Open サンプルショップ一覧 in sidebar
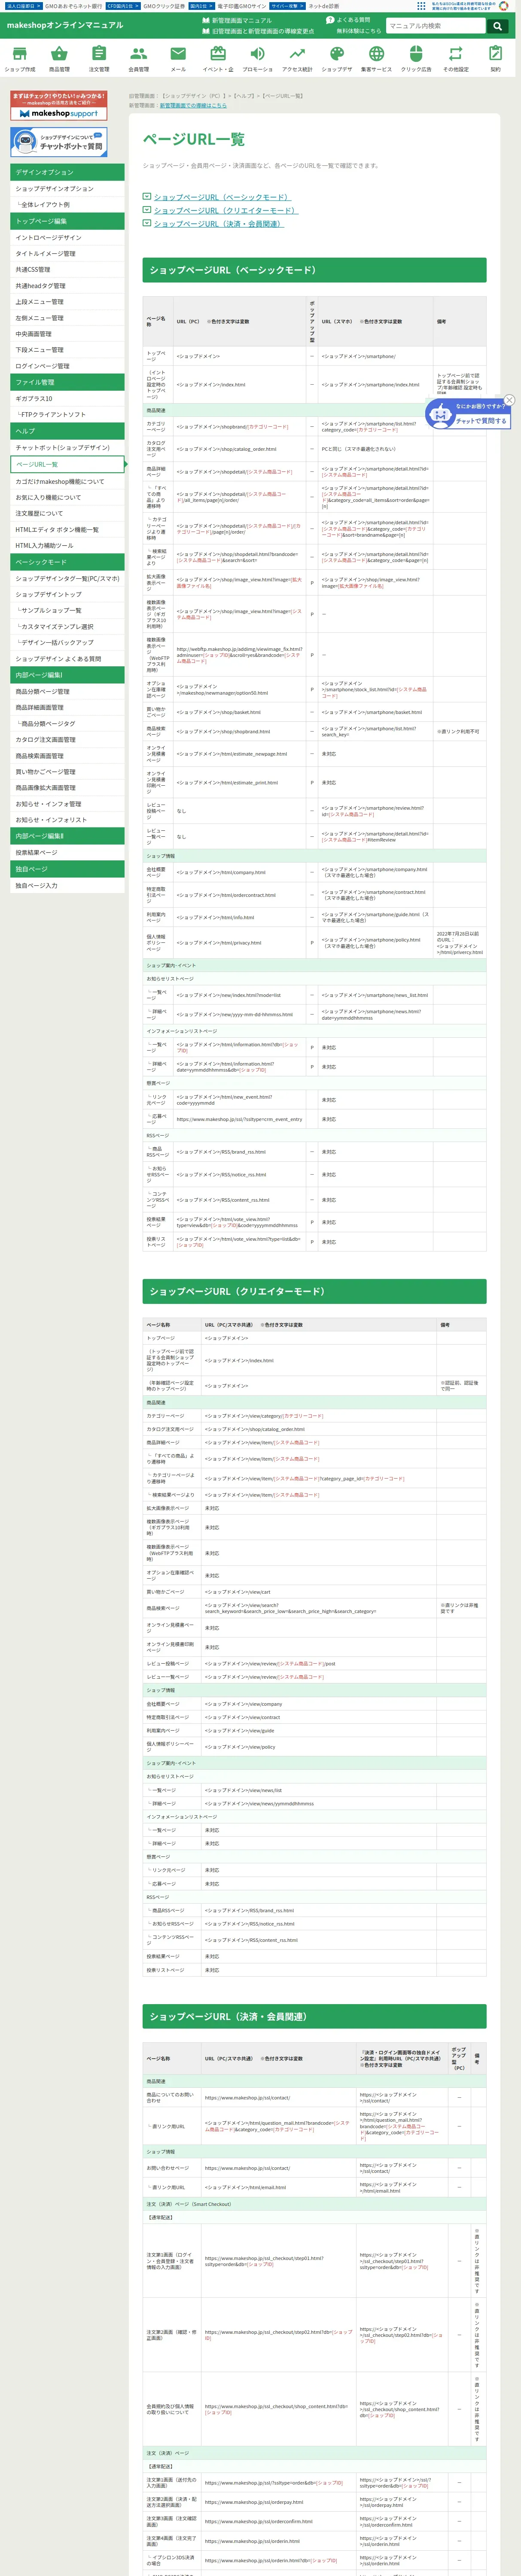 (67, 610)
